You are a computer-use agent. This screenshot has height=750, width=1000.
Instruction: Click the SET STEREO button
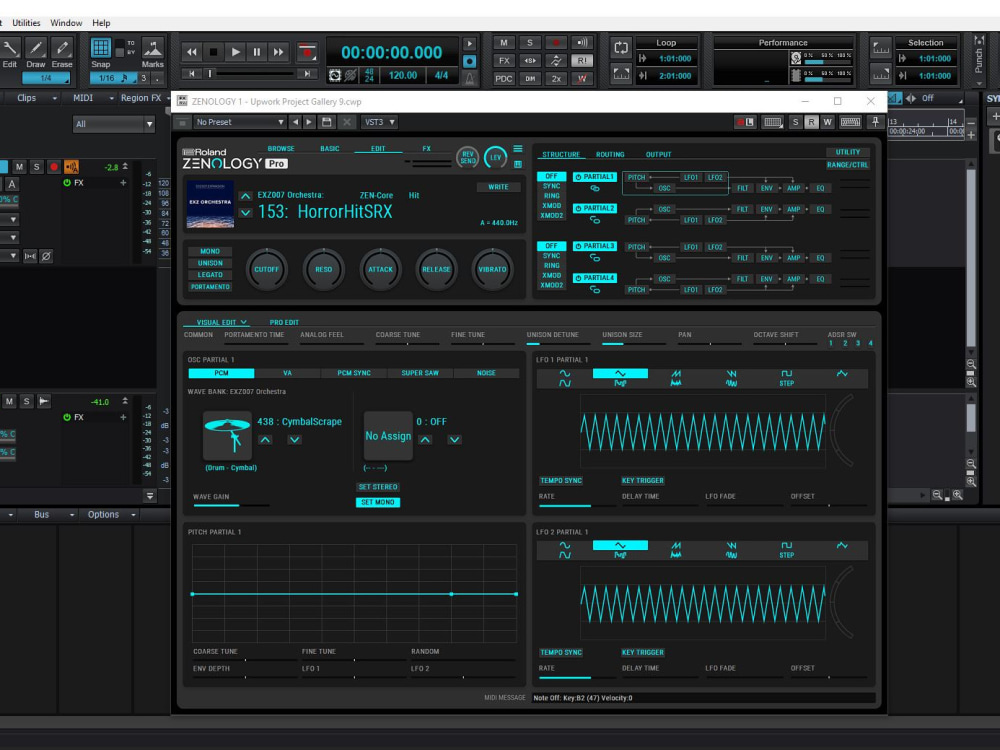[x=378, y=487]
